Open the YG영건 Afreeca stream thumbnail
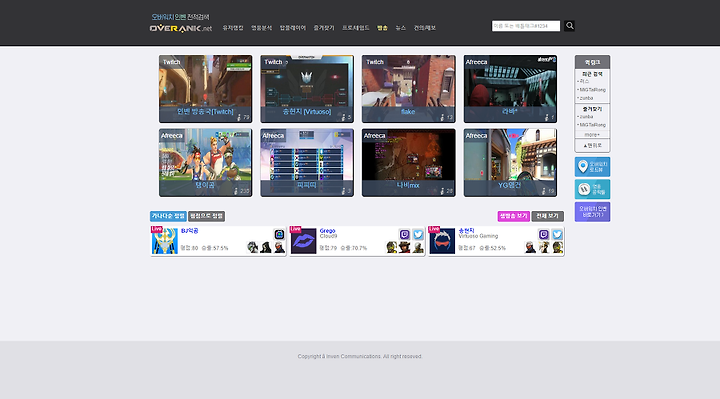 510,163
